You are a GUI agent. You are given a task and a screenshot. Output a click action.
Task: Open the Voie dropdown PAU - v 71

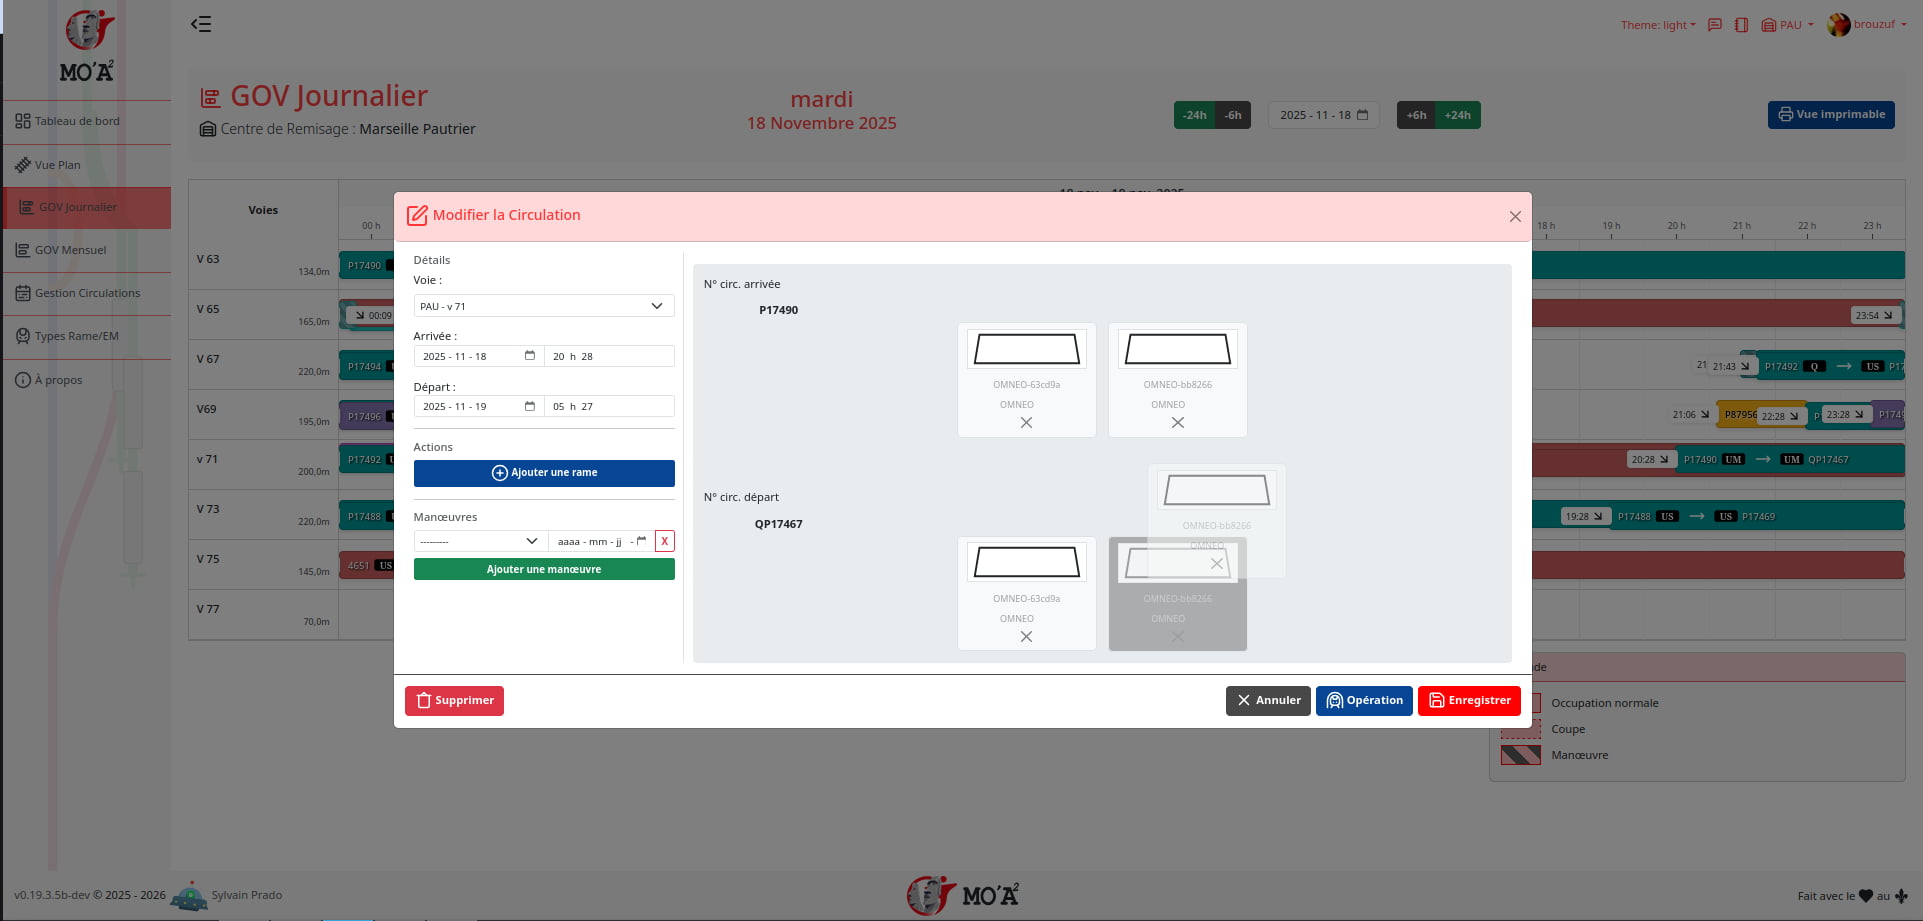click(543, 306)
